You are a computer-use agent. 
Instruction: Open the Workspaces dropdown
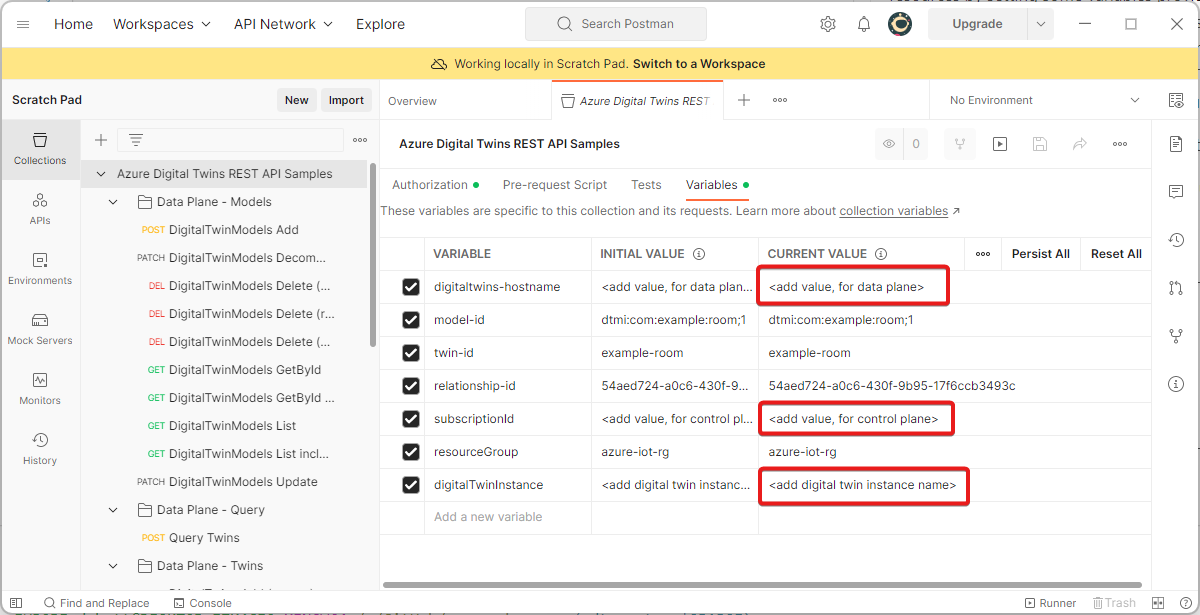162,24
